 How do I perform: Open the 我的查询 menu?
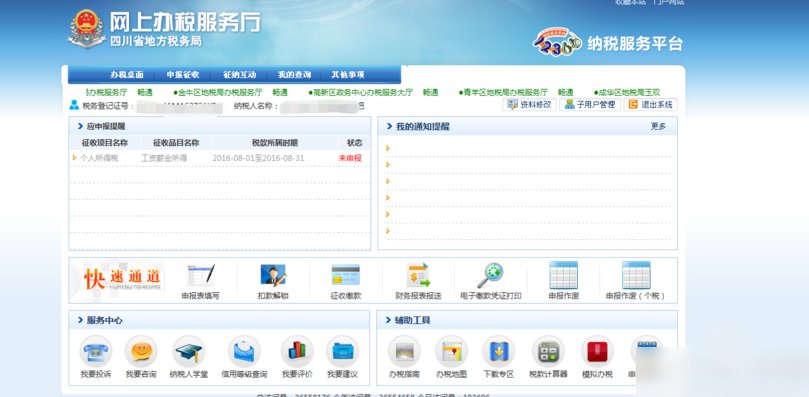pos(294,75)
